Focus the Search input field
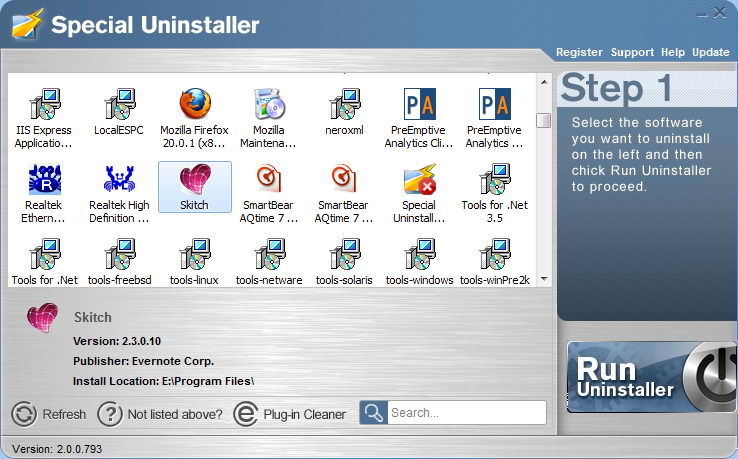 click(x=466, y=413)
